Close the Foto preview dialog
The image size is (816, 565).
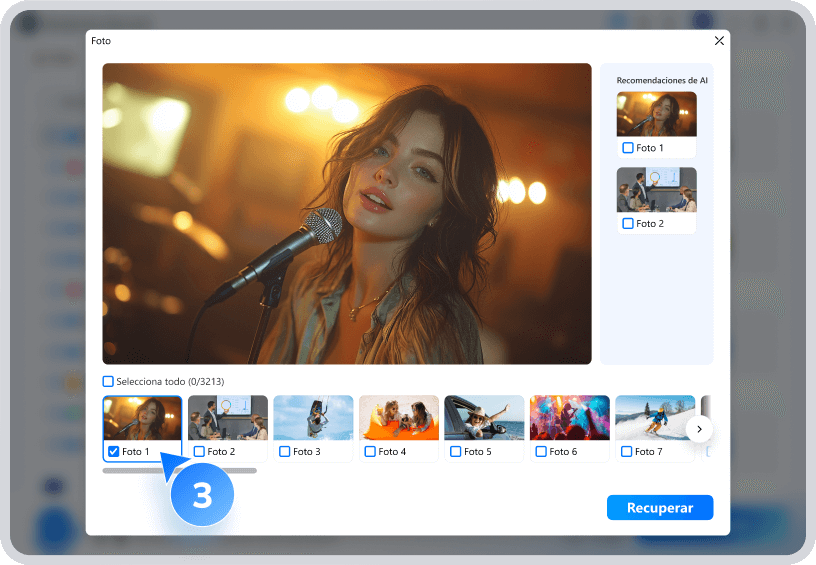tap(719, 41)
